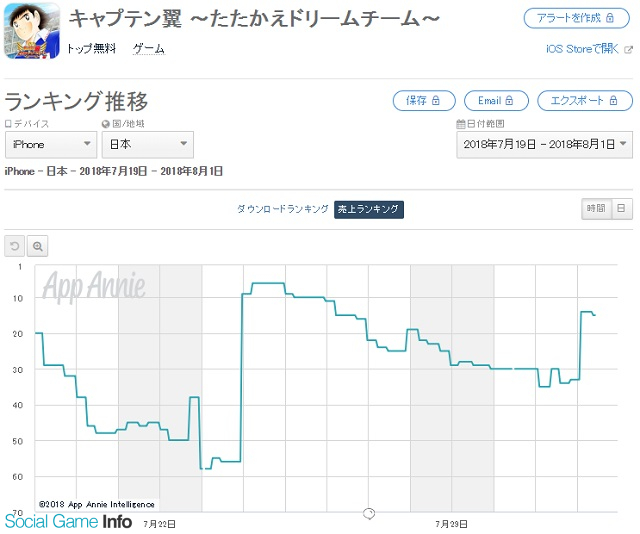Click the reset zoom undo icon
Viewport: 640px width, 534px height.
pos(15,246)
